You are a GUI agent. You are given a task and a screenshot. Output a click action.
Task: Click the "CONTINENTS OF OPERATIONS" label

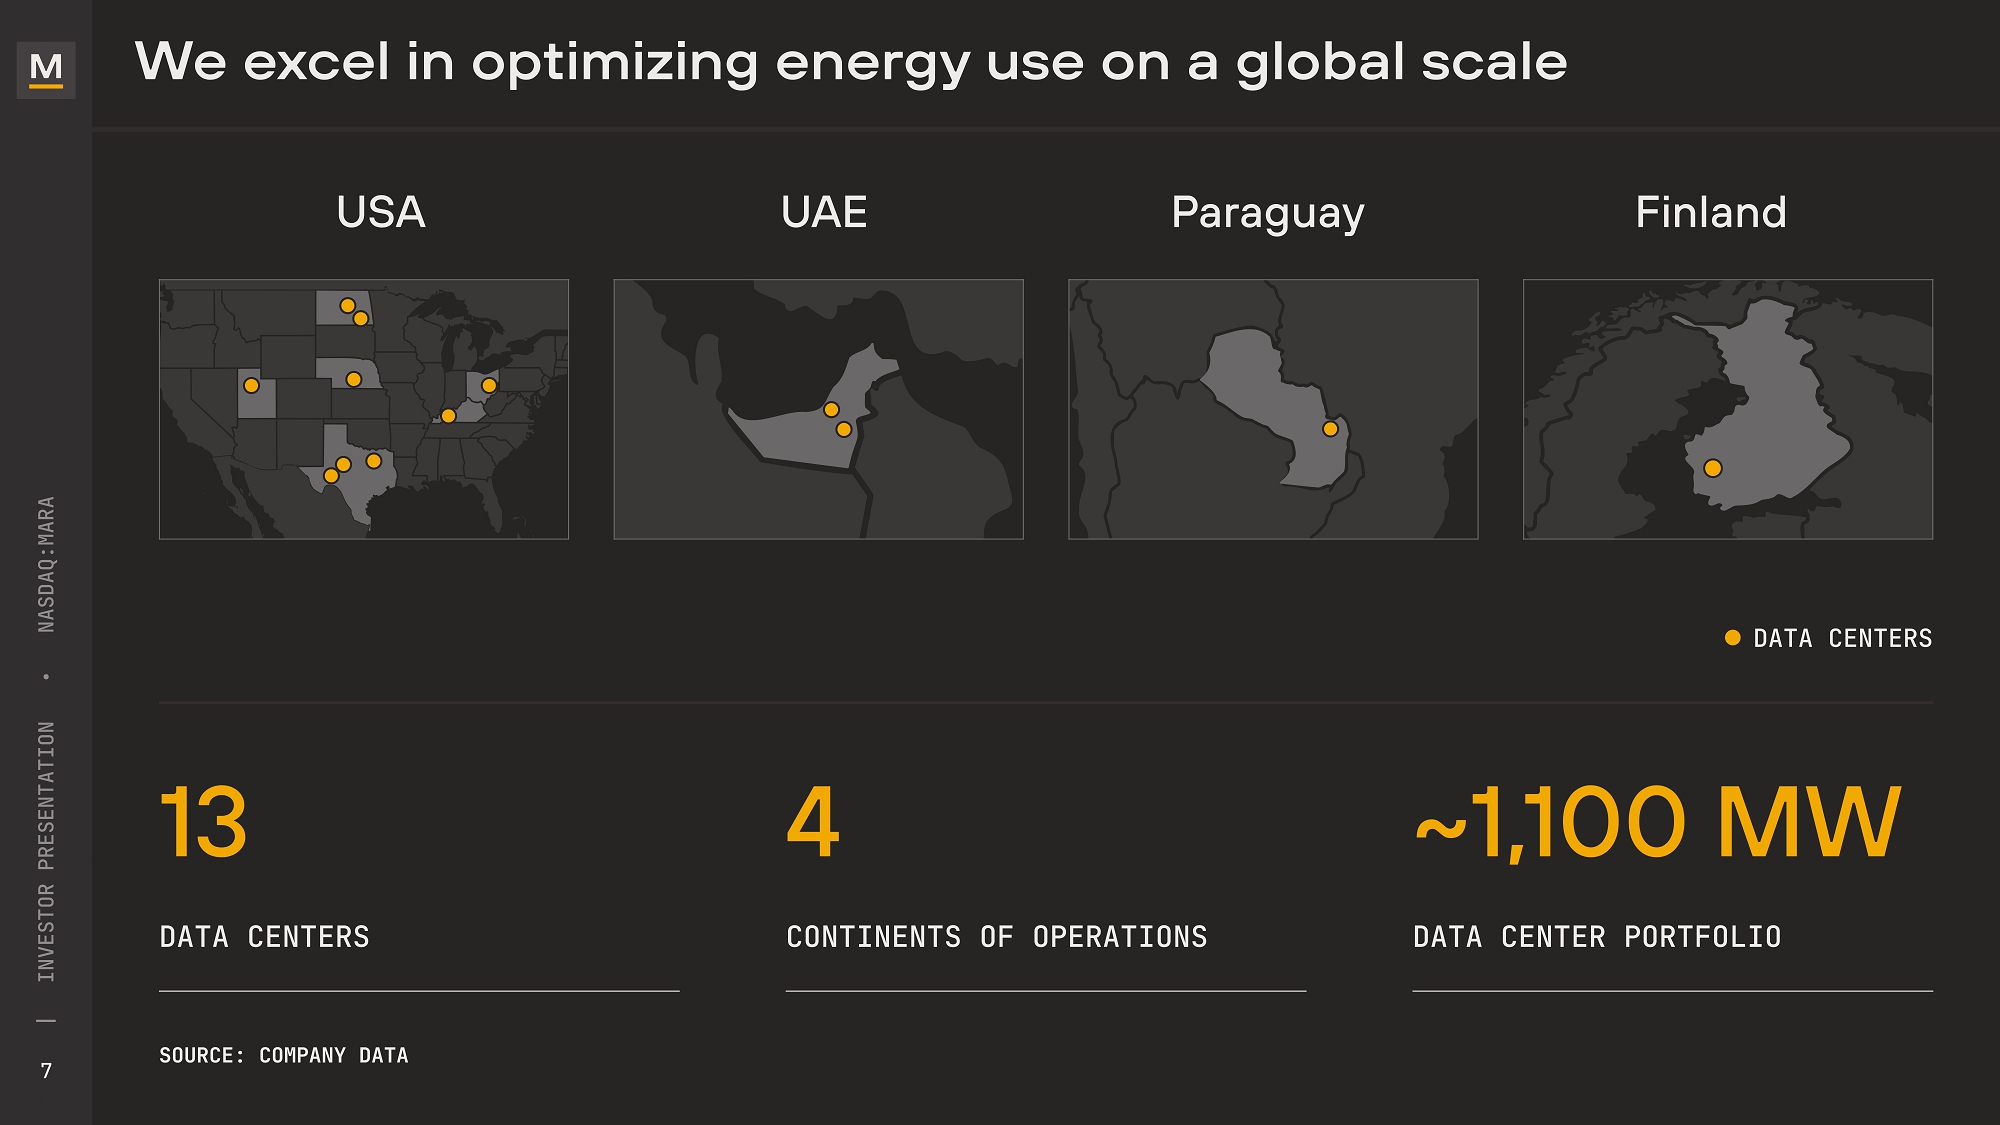point(996,937)
